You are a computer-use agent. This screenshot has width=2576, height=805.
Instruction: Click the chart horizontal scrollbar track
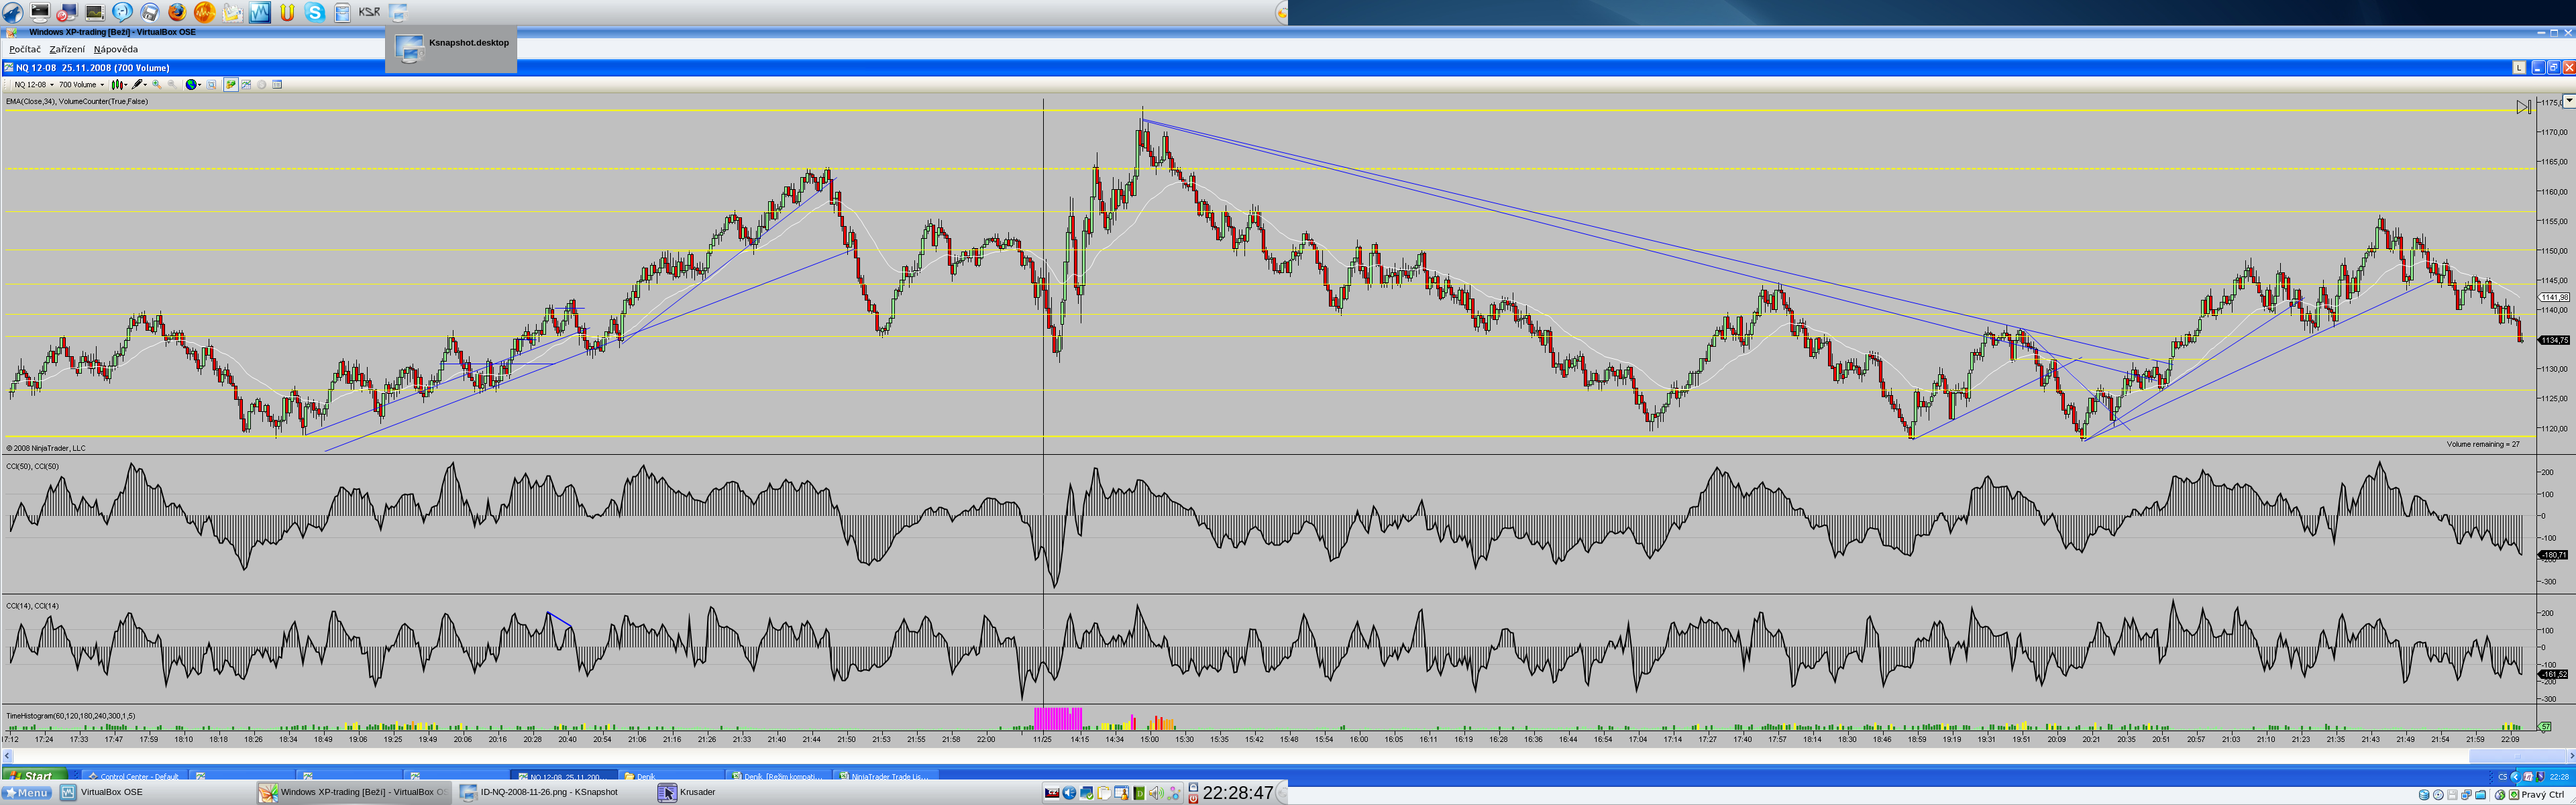pyautogui.click(x=1200, y=756)
